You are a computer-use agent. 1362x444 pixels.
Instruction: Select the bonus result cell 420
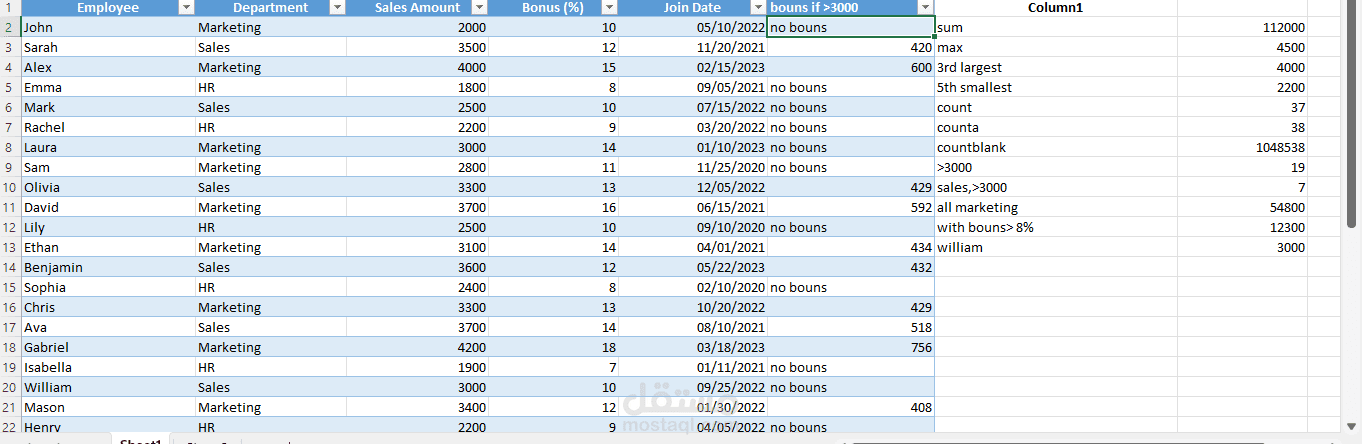click(851, 47)
